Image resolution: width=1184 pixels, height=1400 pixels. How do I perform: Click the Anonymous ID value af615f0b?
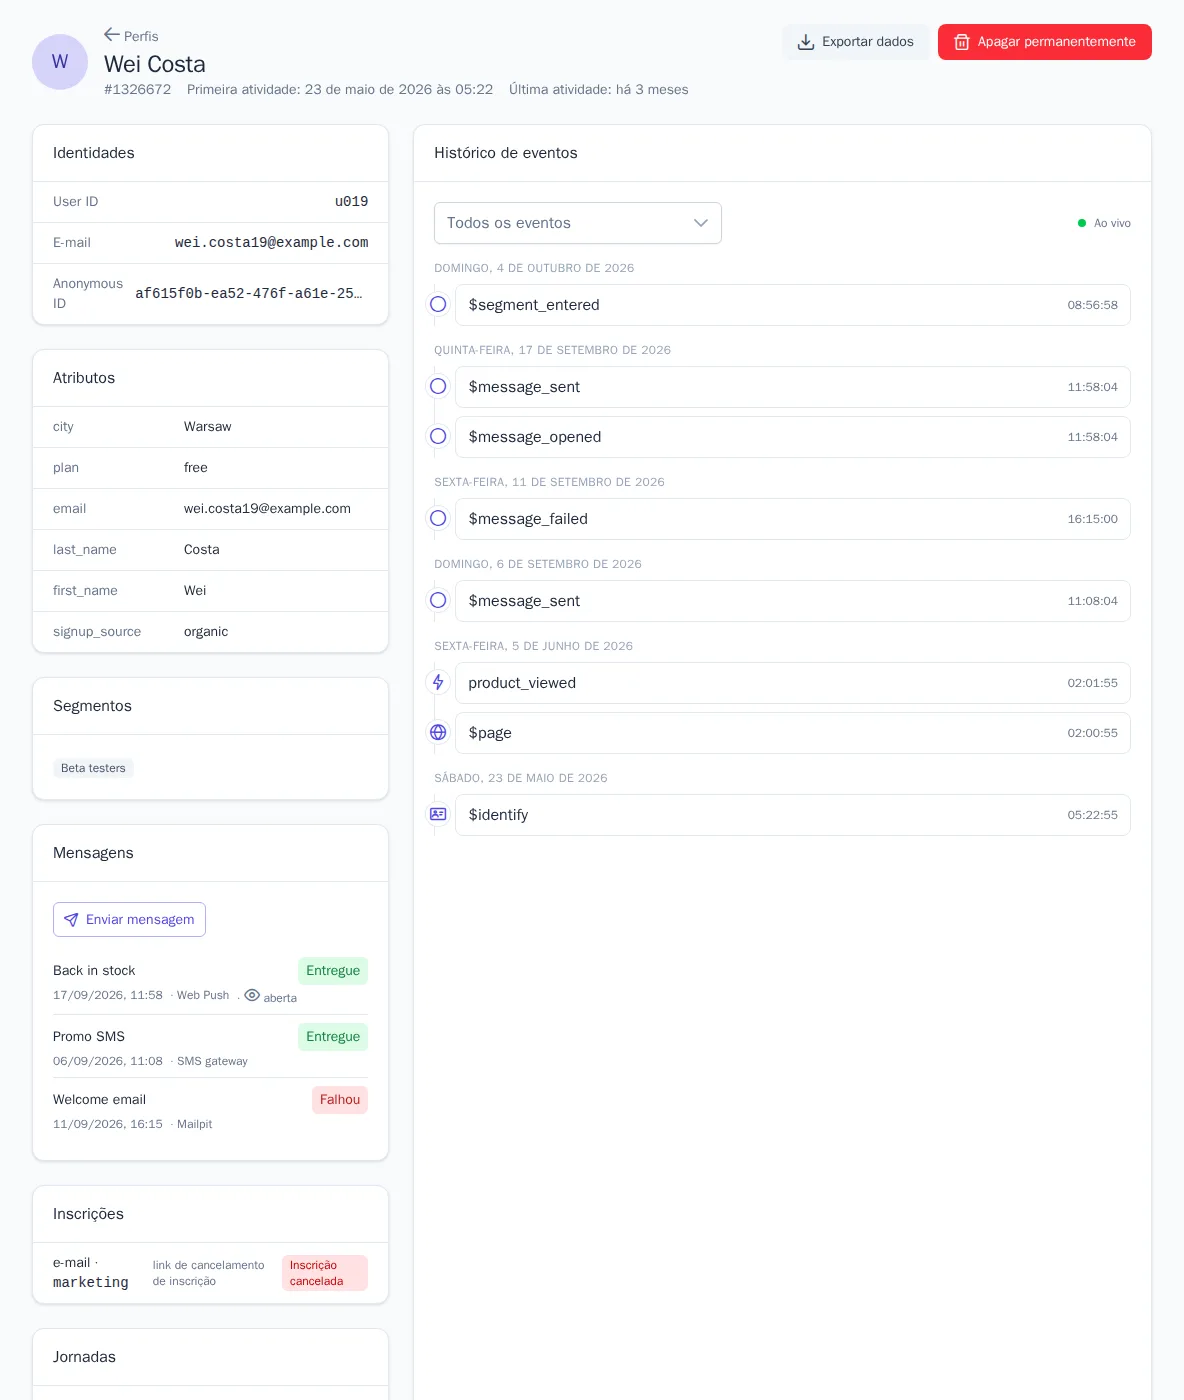[x=249, y=294]
